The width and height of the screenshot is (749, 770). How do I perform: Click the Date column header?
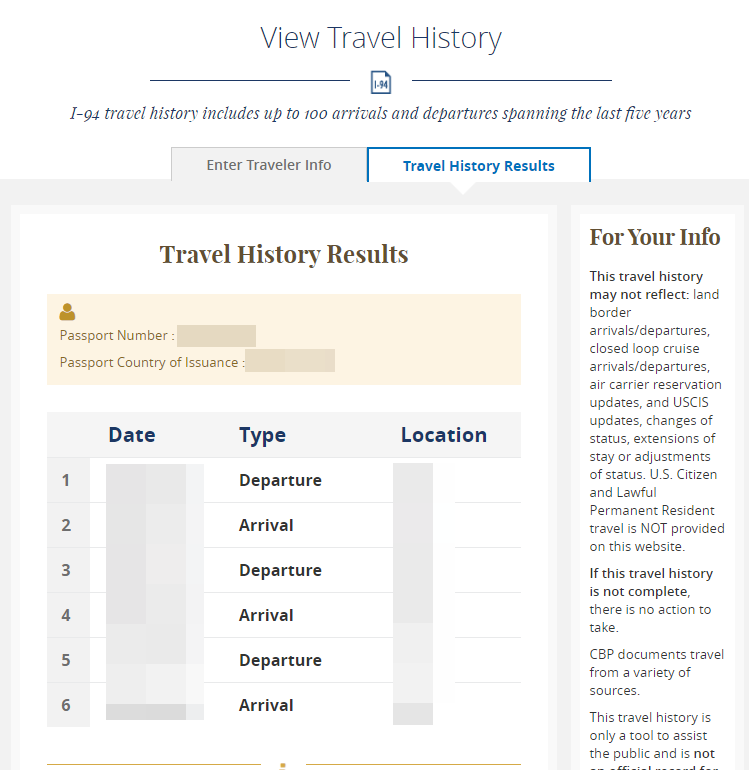click(132, 435)
